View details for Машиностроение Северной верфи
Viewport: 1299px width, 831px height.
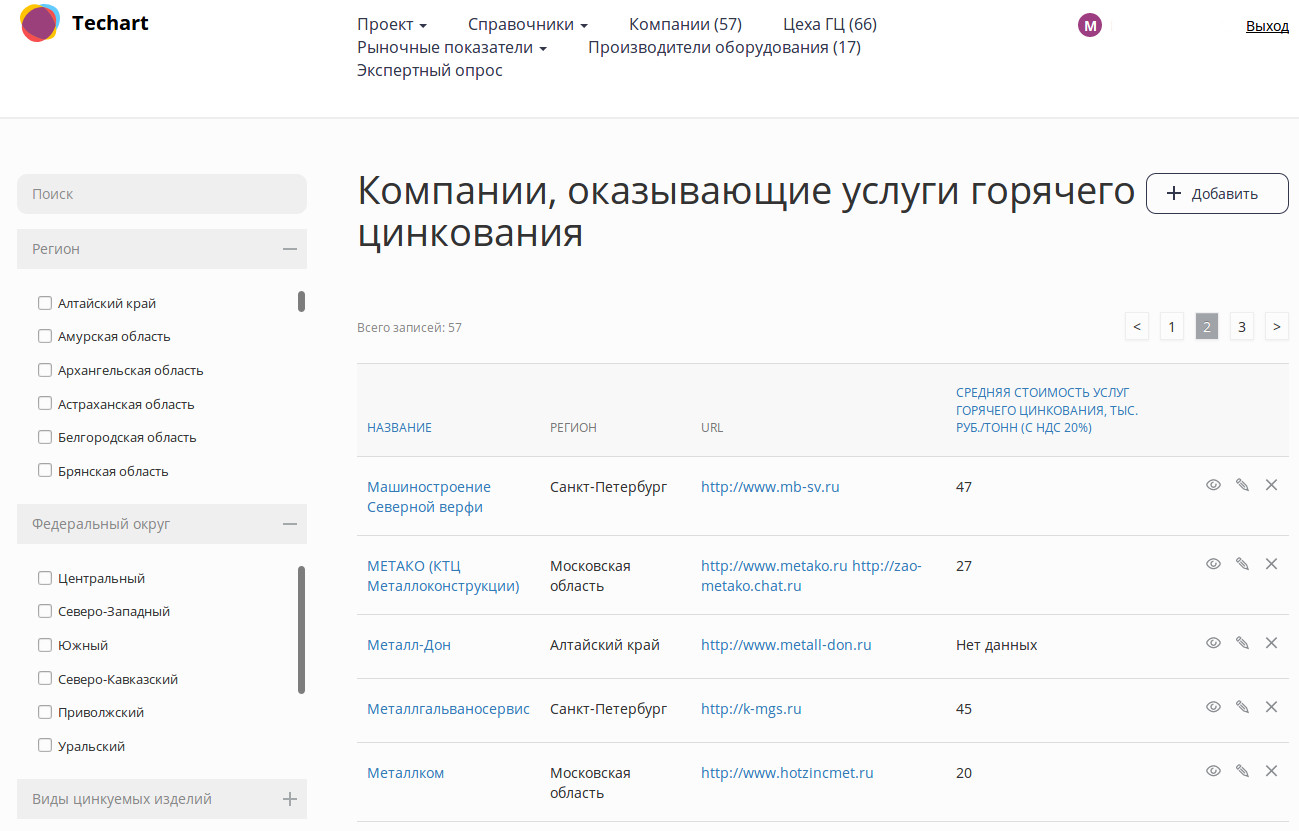(1213, 485)
